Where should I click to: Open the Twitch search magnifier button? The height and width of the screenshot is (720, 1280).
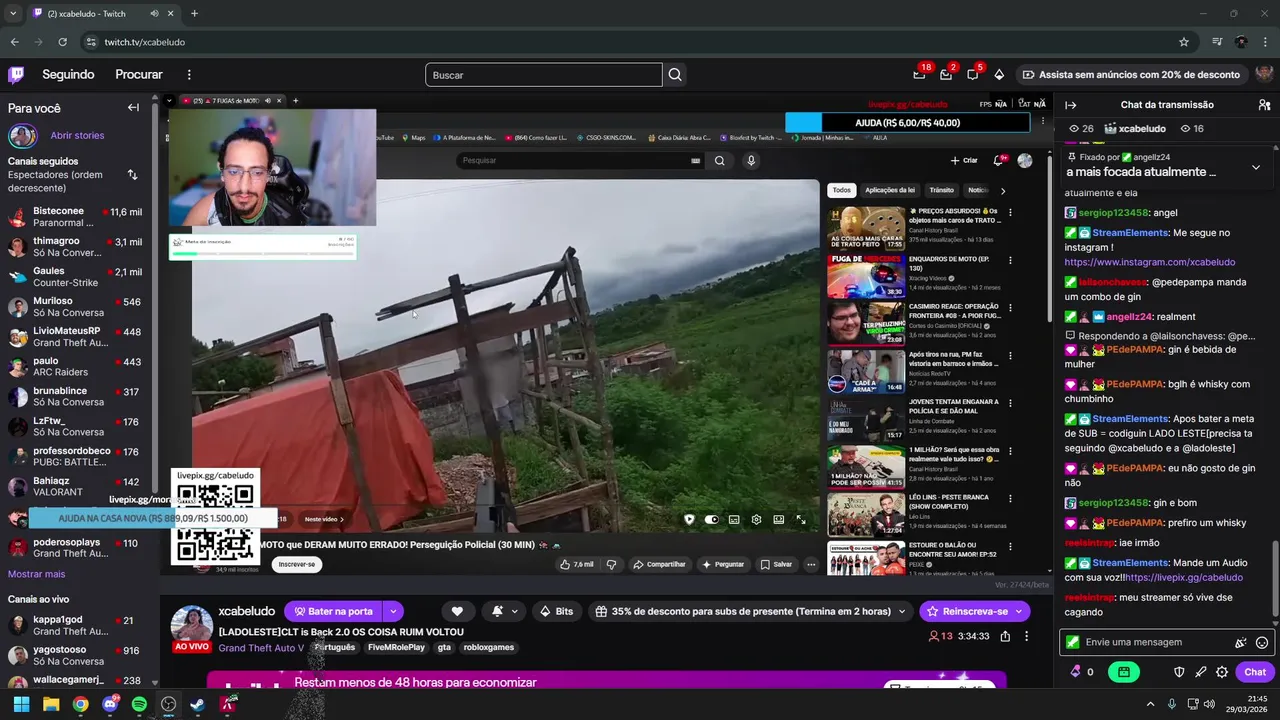(x=675, y=75)
